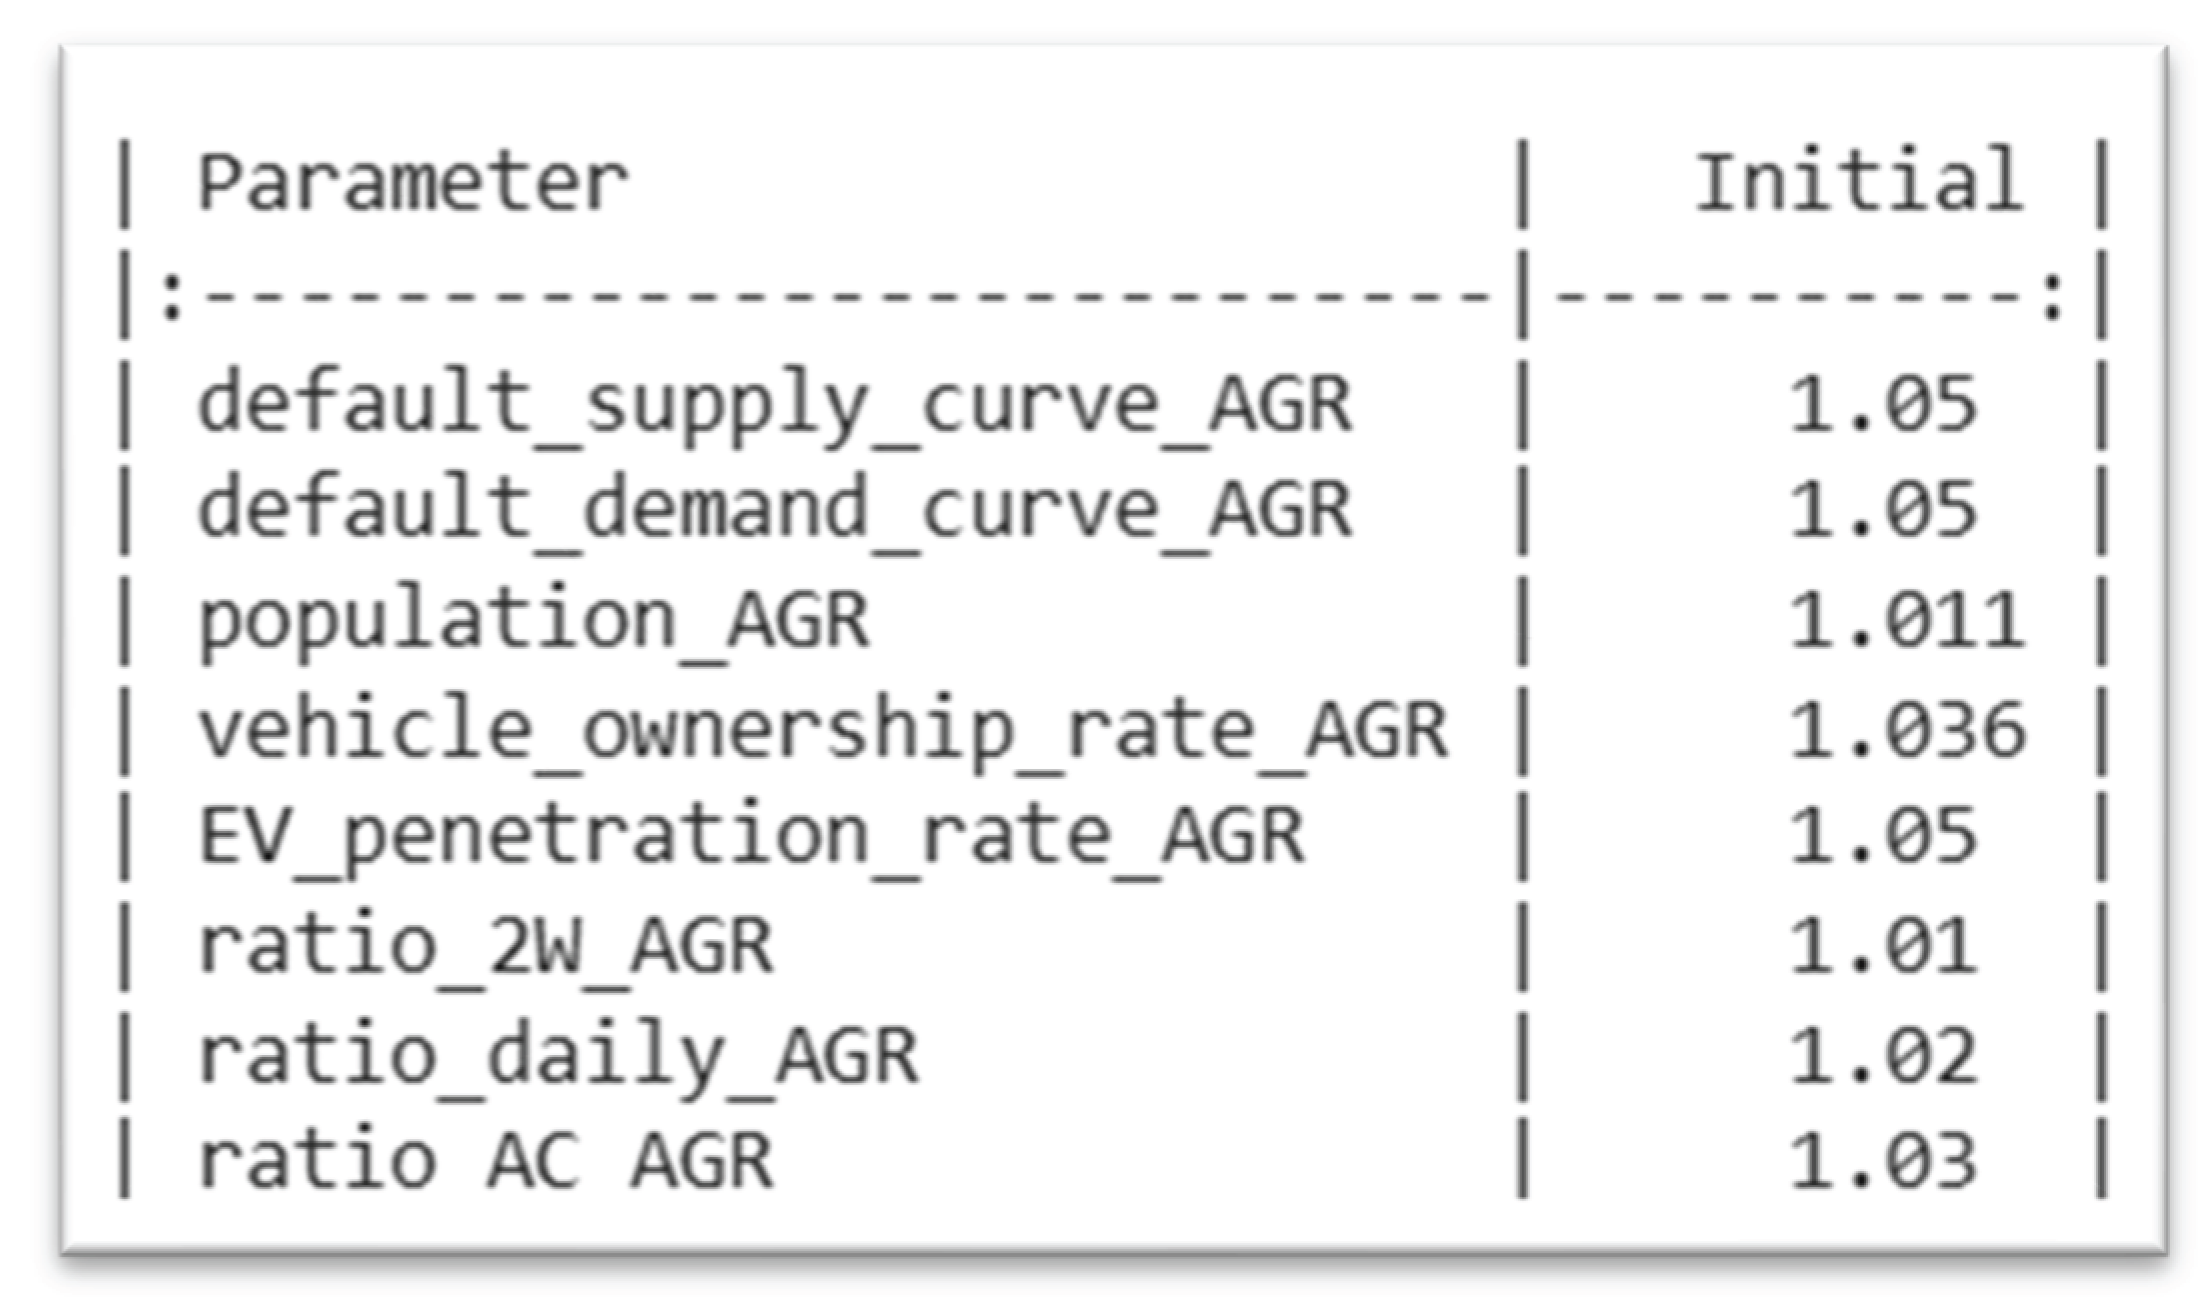Click the EV_penetration_rate_AGR parameter name

click(751, 837)
